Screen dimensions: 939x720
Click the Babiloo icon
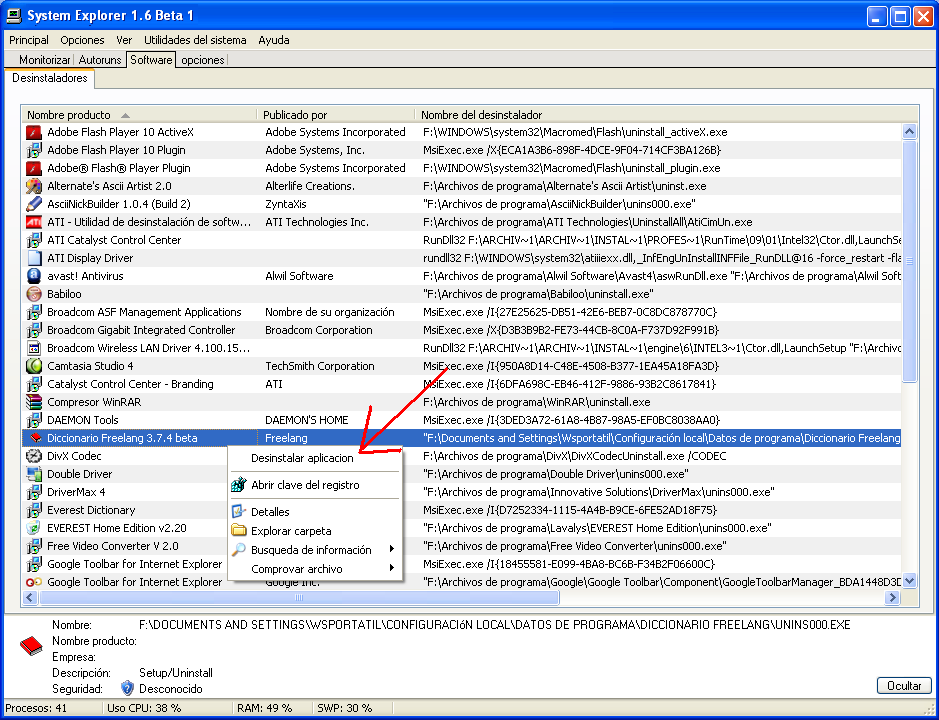point(34,294)
